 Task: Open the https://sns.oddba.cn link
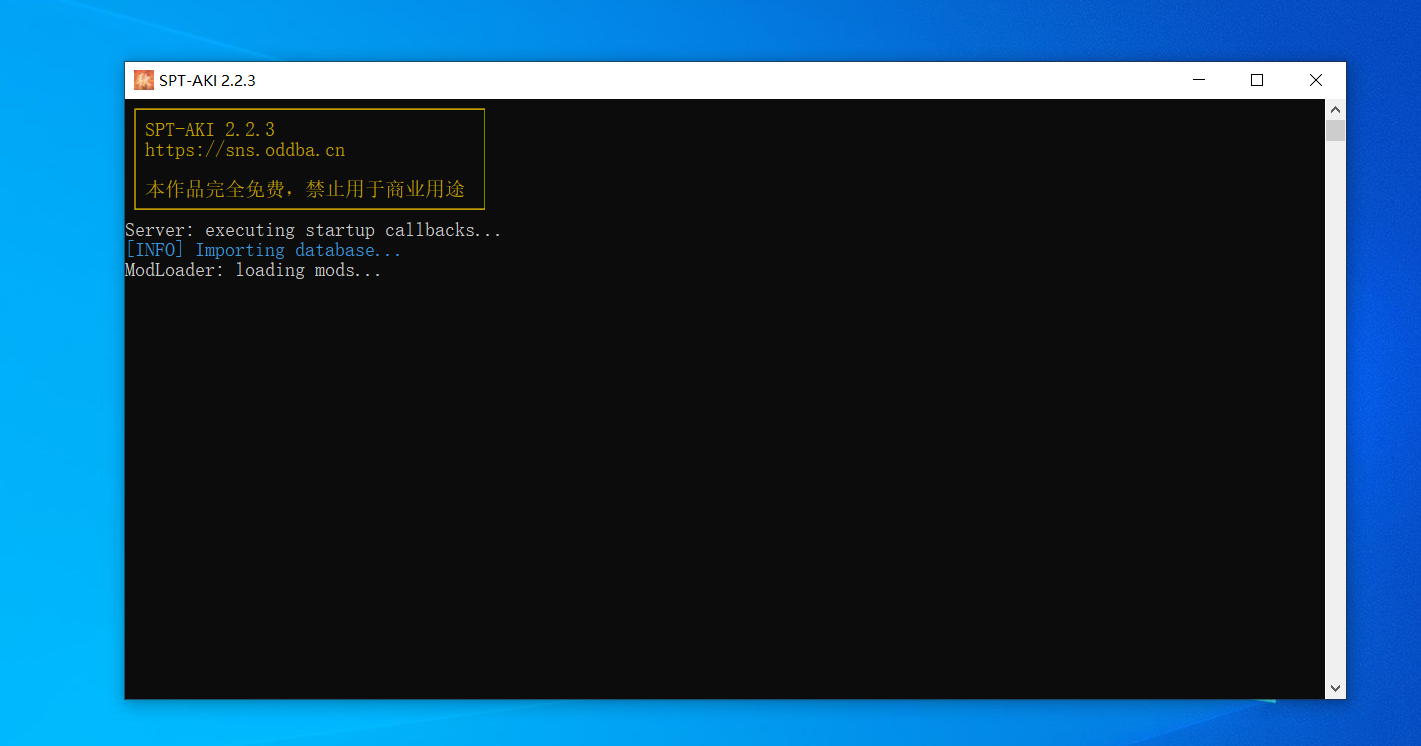tap(244, 150)
